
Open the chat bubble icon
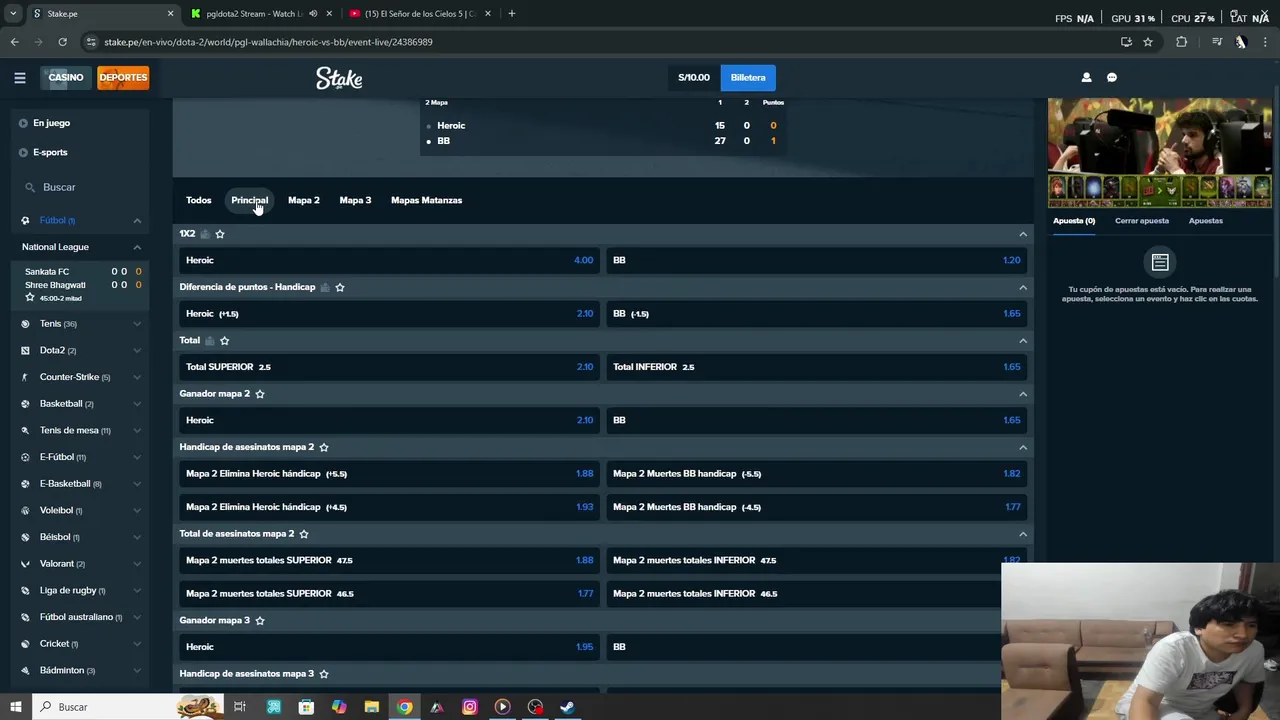tap(1111, 77)
